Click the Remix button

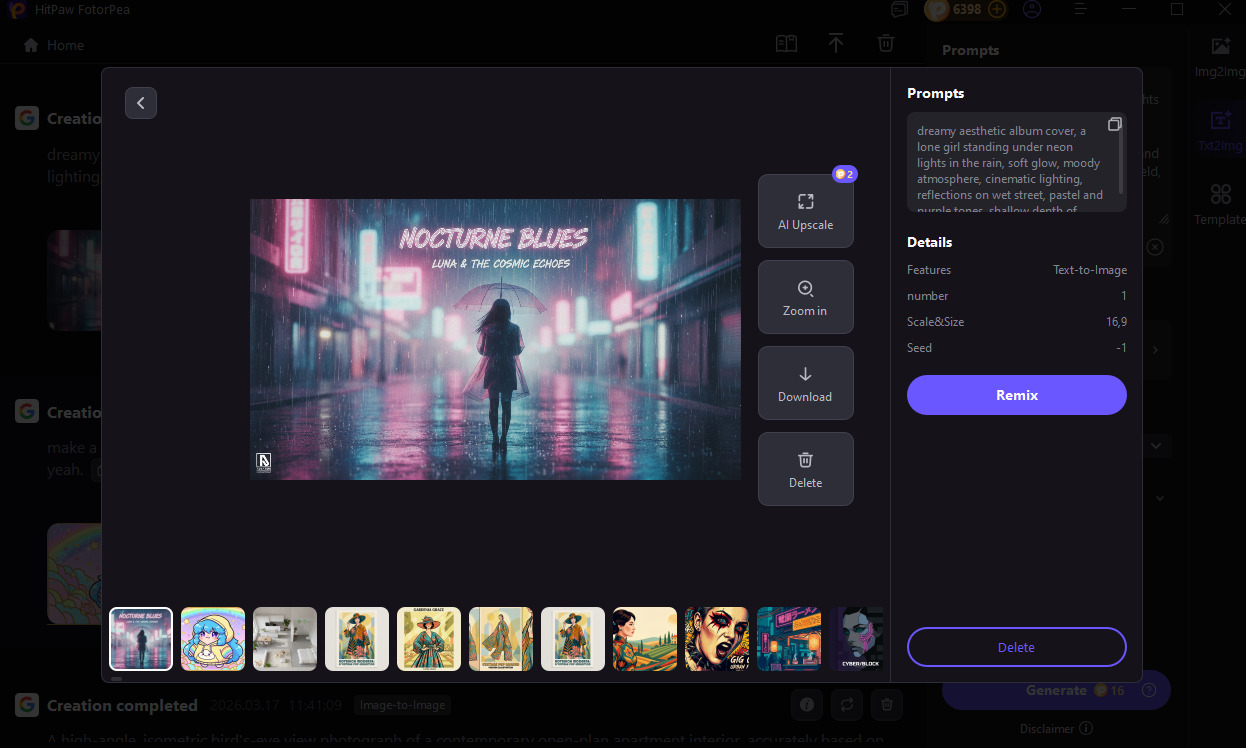point(1016,395)
